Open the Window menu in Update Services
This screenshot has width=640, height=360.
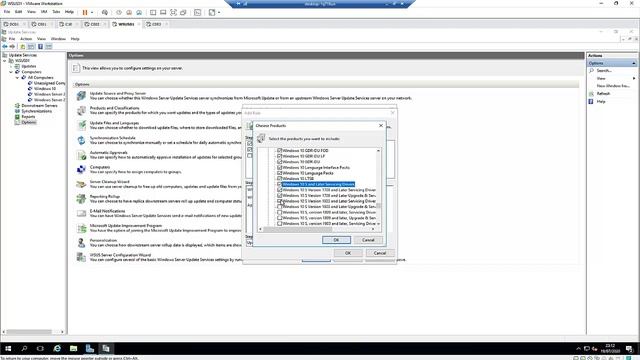pos(58,39)
